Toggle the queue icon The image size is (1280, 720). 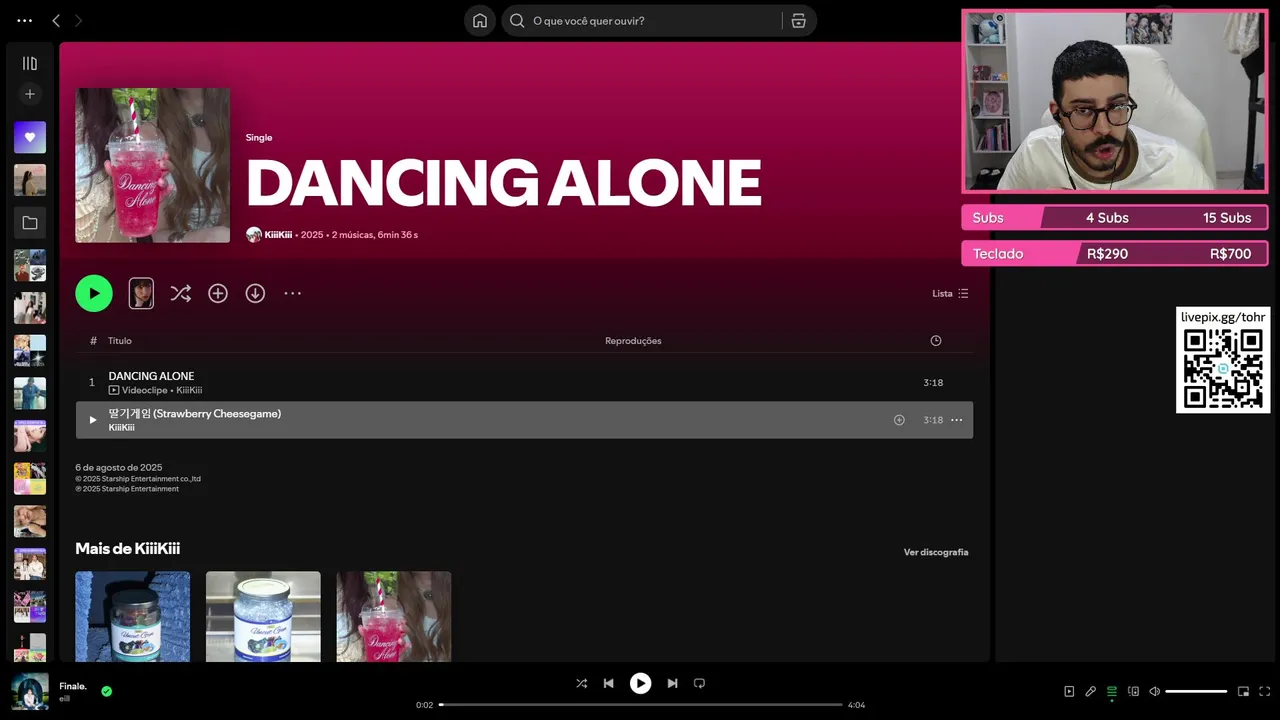click(x=1111, y=691)
